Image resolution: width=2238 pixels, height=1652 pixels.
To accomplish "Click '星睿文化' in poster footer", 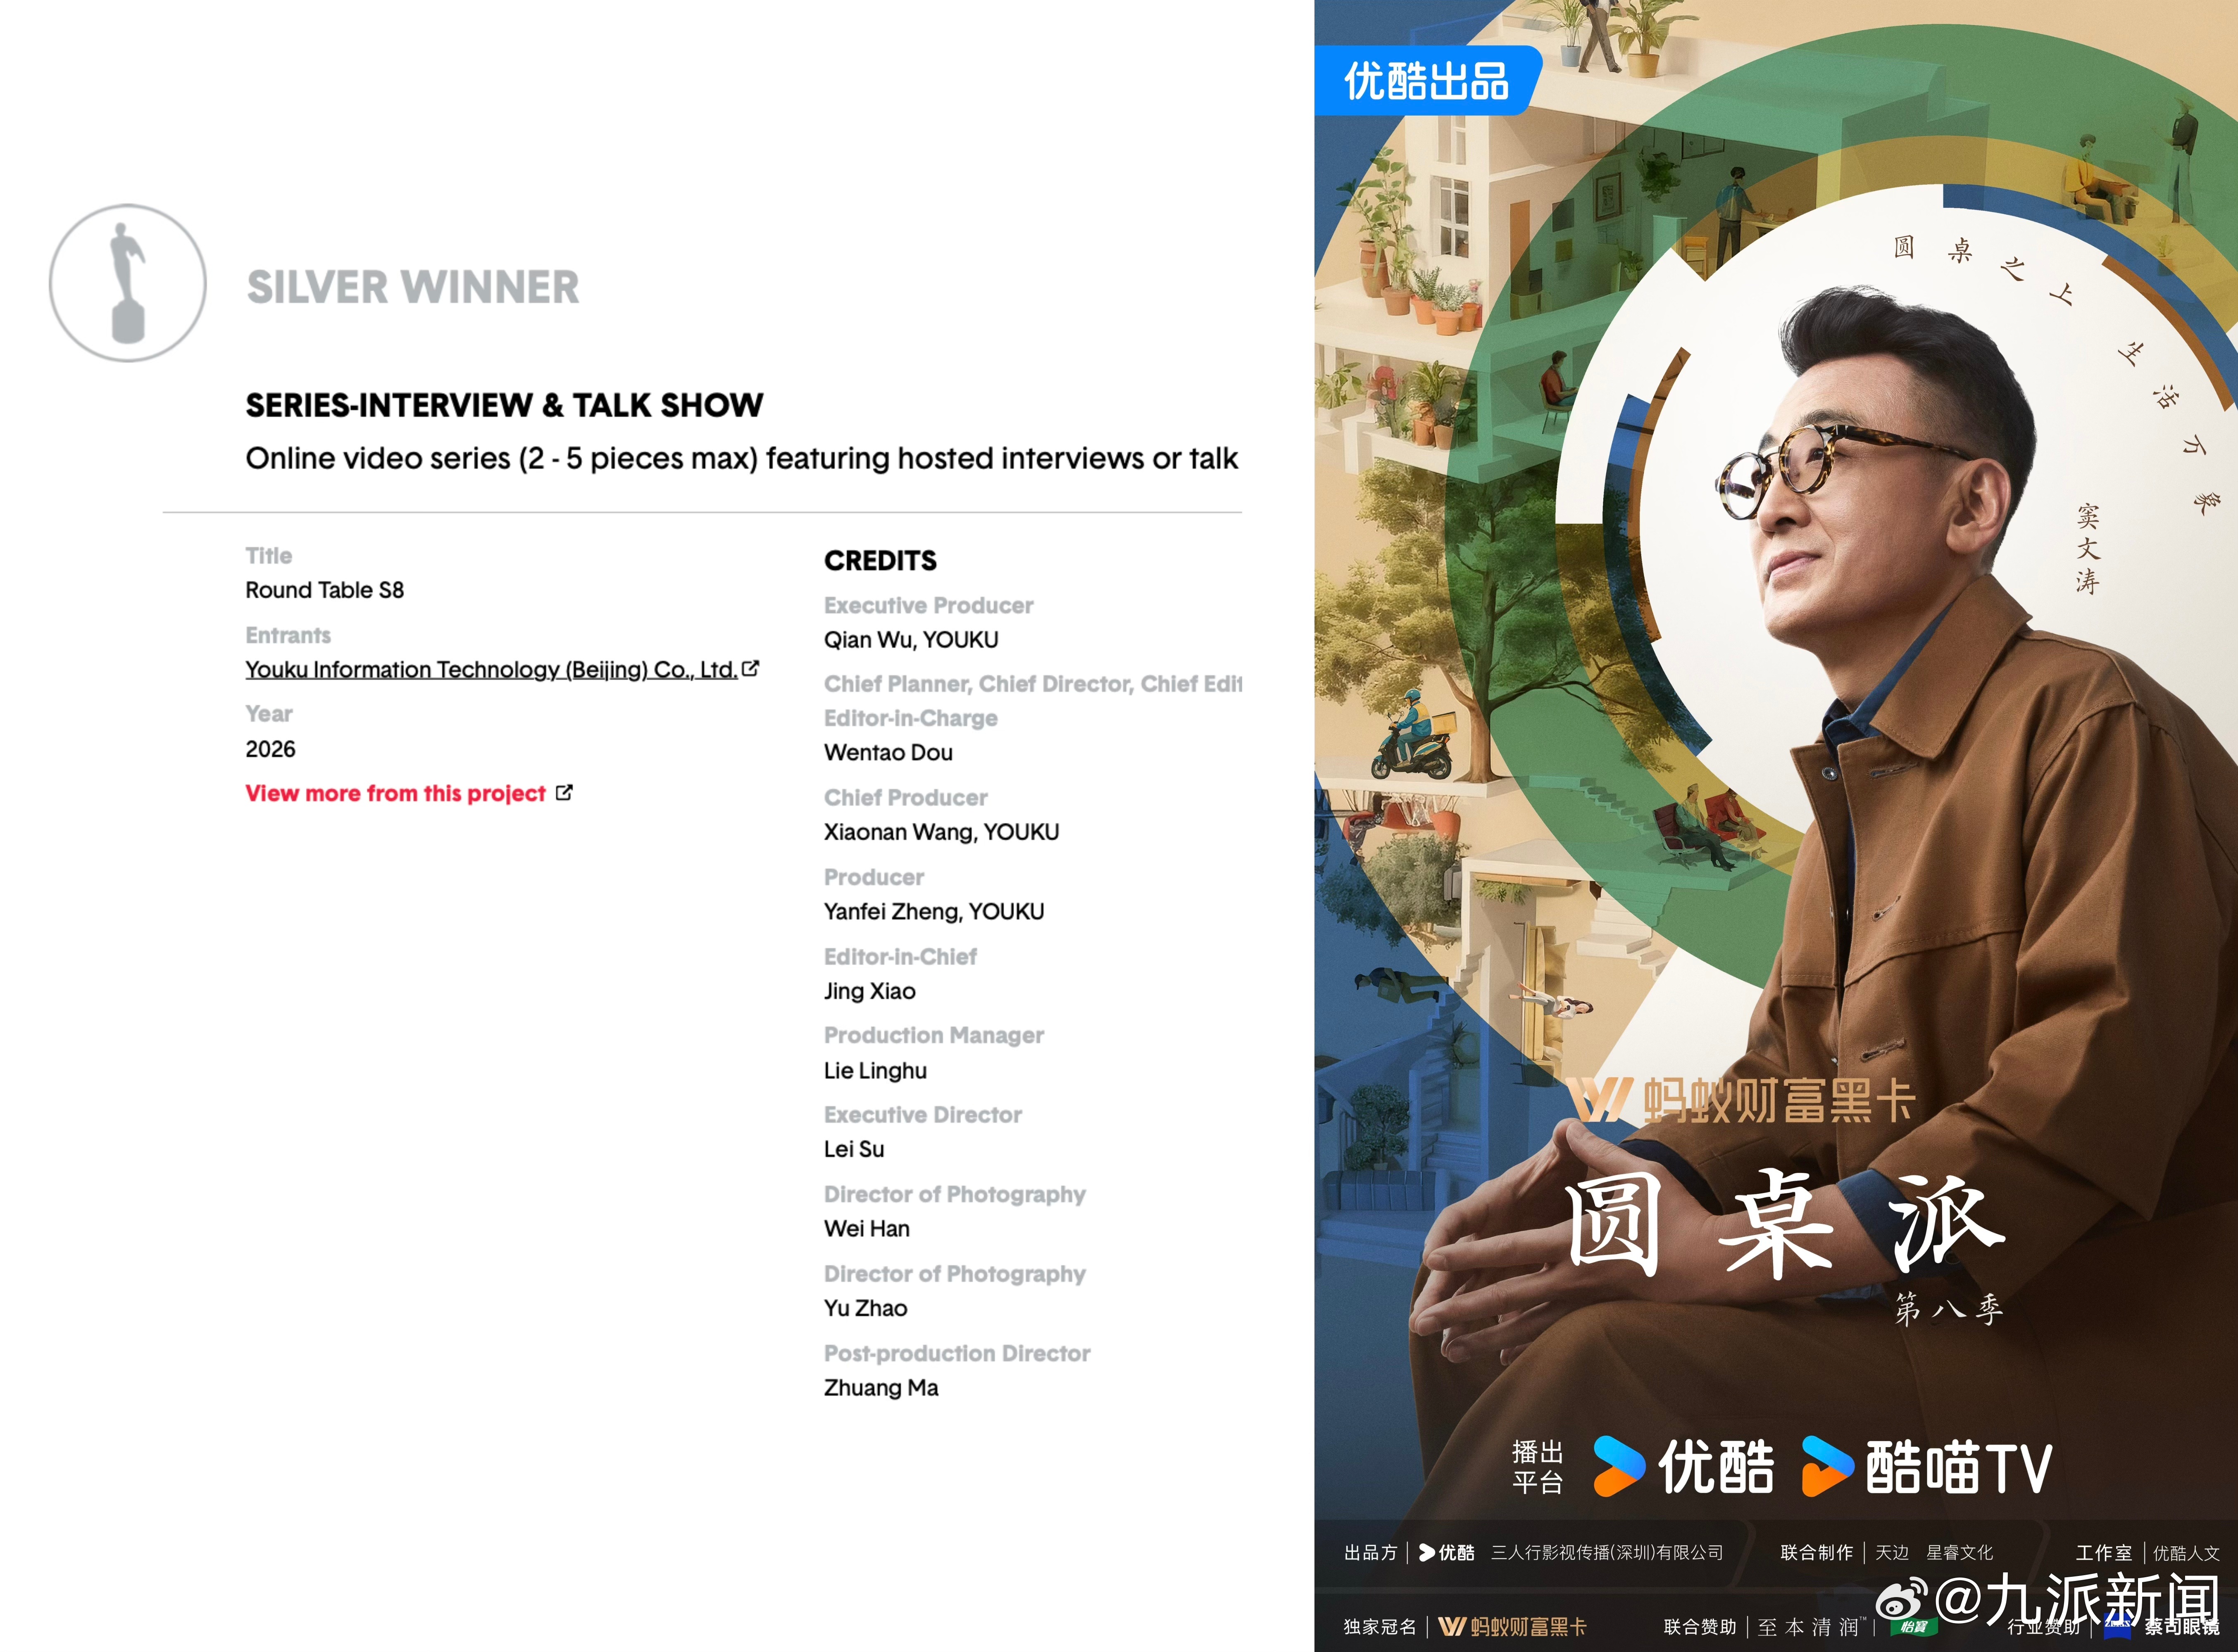I will [x=1959, y=1553].
